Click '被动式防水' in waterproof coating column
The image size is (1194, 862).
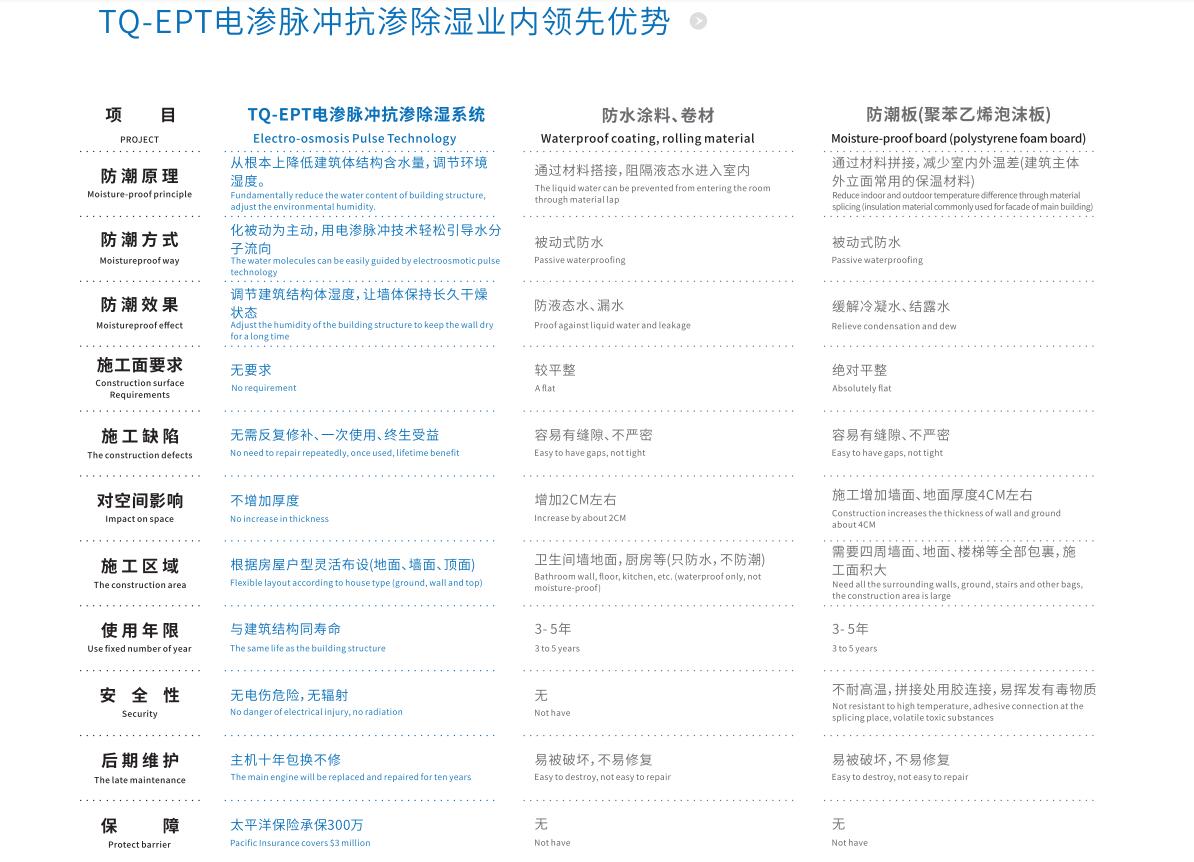pos(569,242)
